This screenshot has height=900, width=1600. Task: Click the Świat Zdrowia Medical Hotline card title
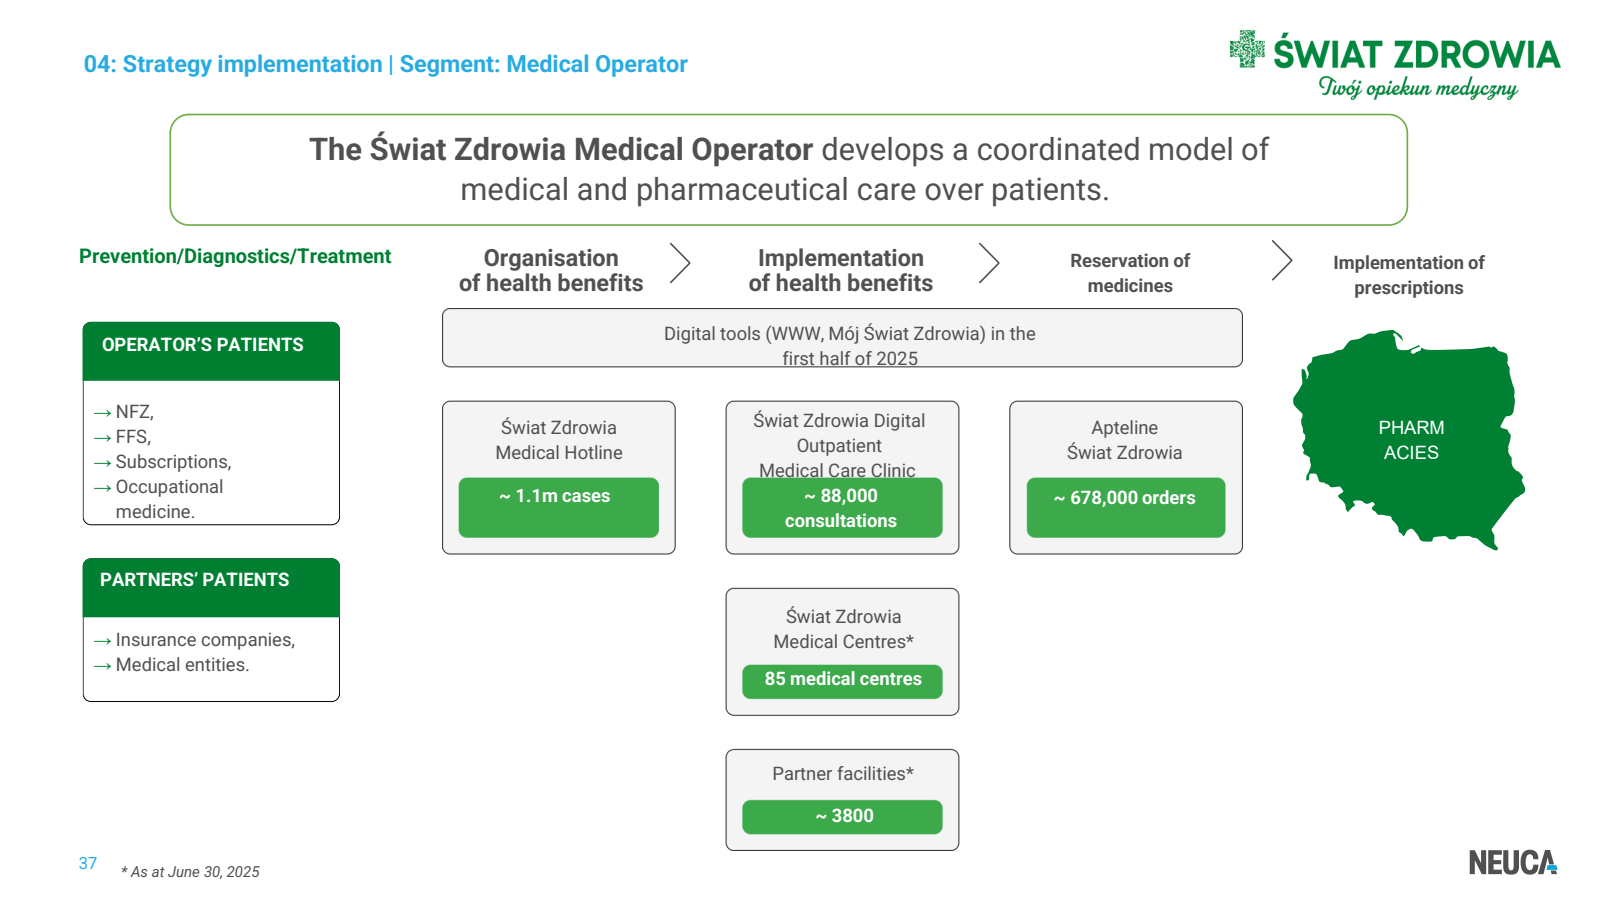[559, 440]
